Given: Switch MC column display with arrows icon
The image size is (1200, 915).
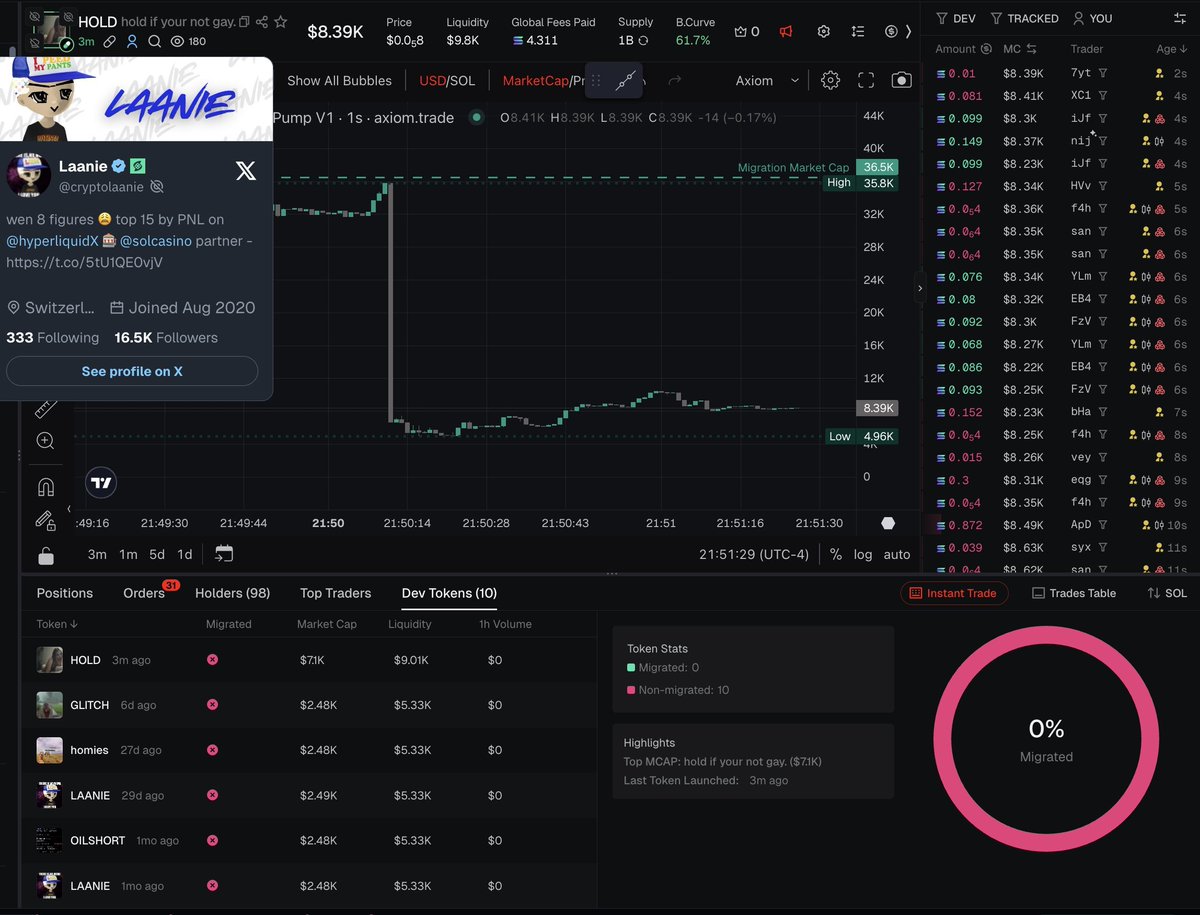Looking at the screenshot, I should point(1031,49).
